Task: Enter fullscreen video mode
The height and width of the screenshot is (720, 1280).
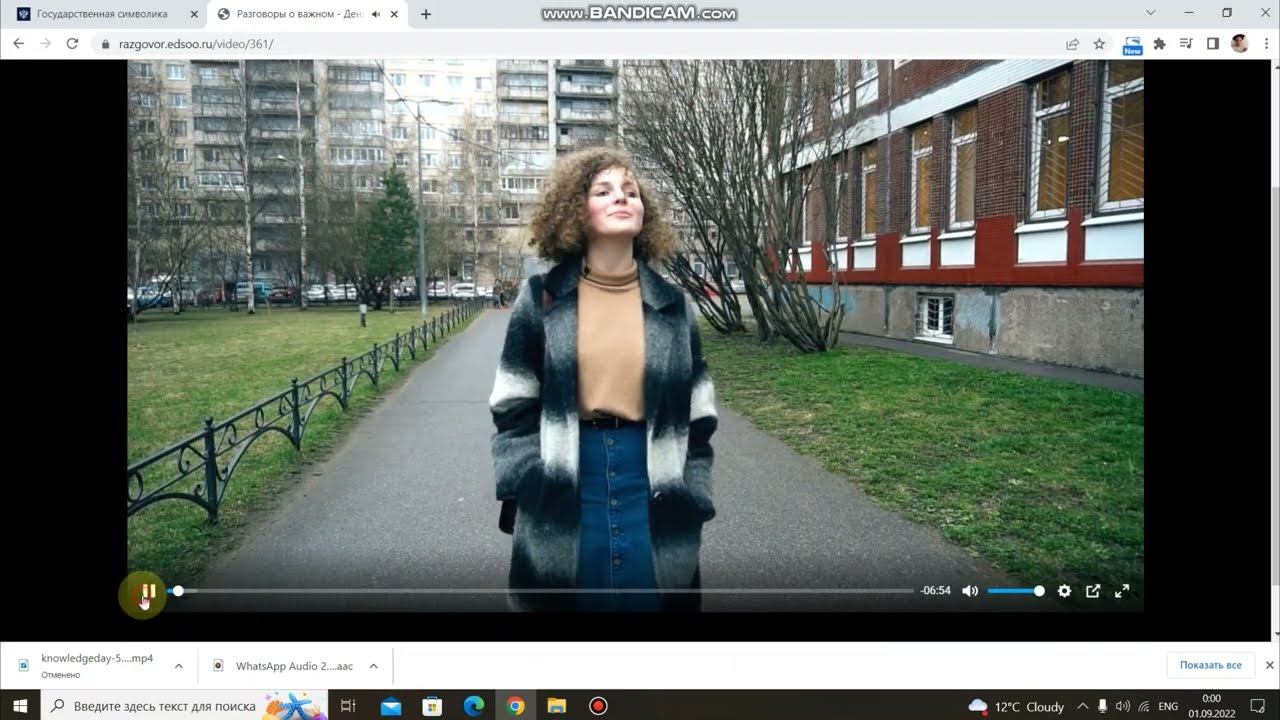Action: point(1122,591)
